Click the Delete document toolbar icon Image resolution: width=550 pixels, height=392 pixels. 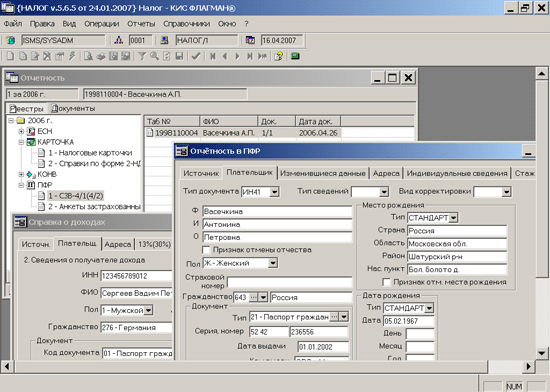(x=47, y=56)
